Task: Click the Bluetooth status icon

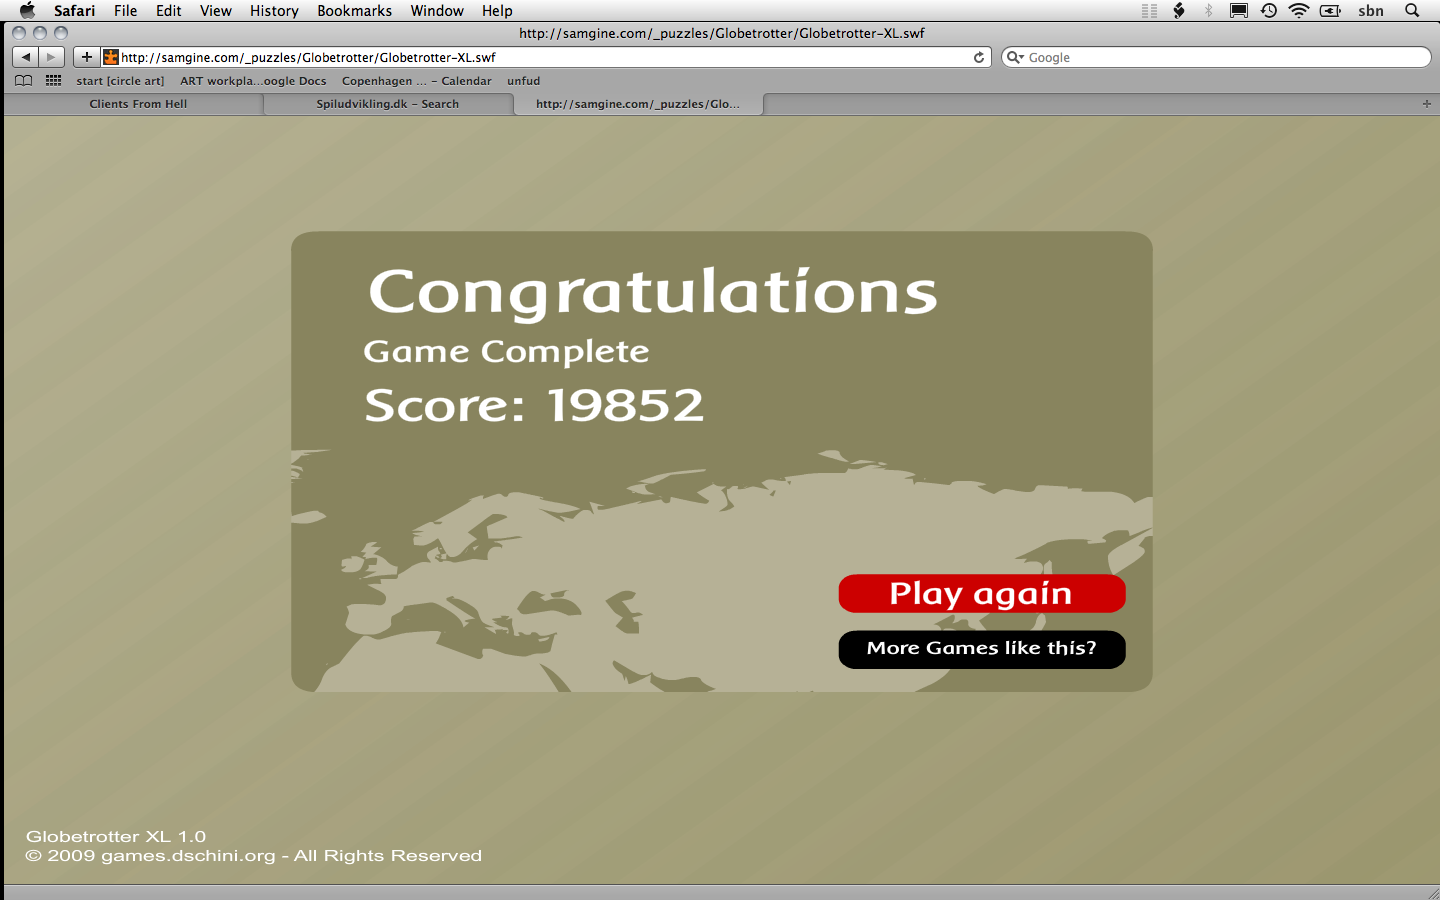Action: 1209,11
